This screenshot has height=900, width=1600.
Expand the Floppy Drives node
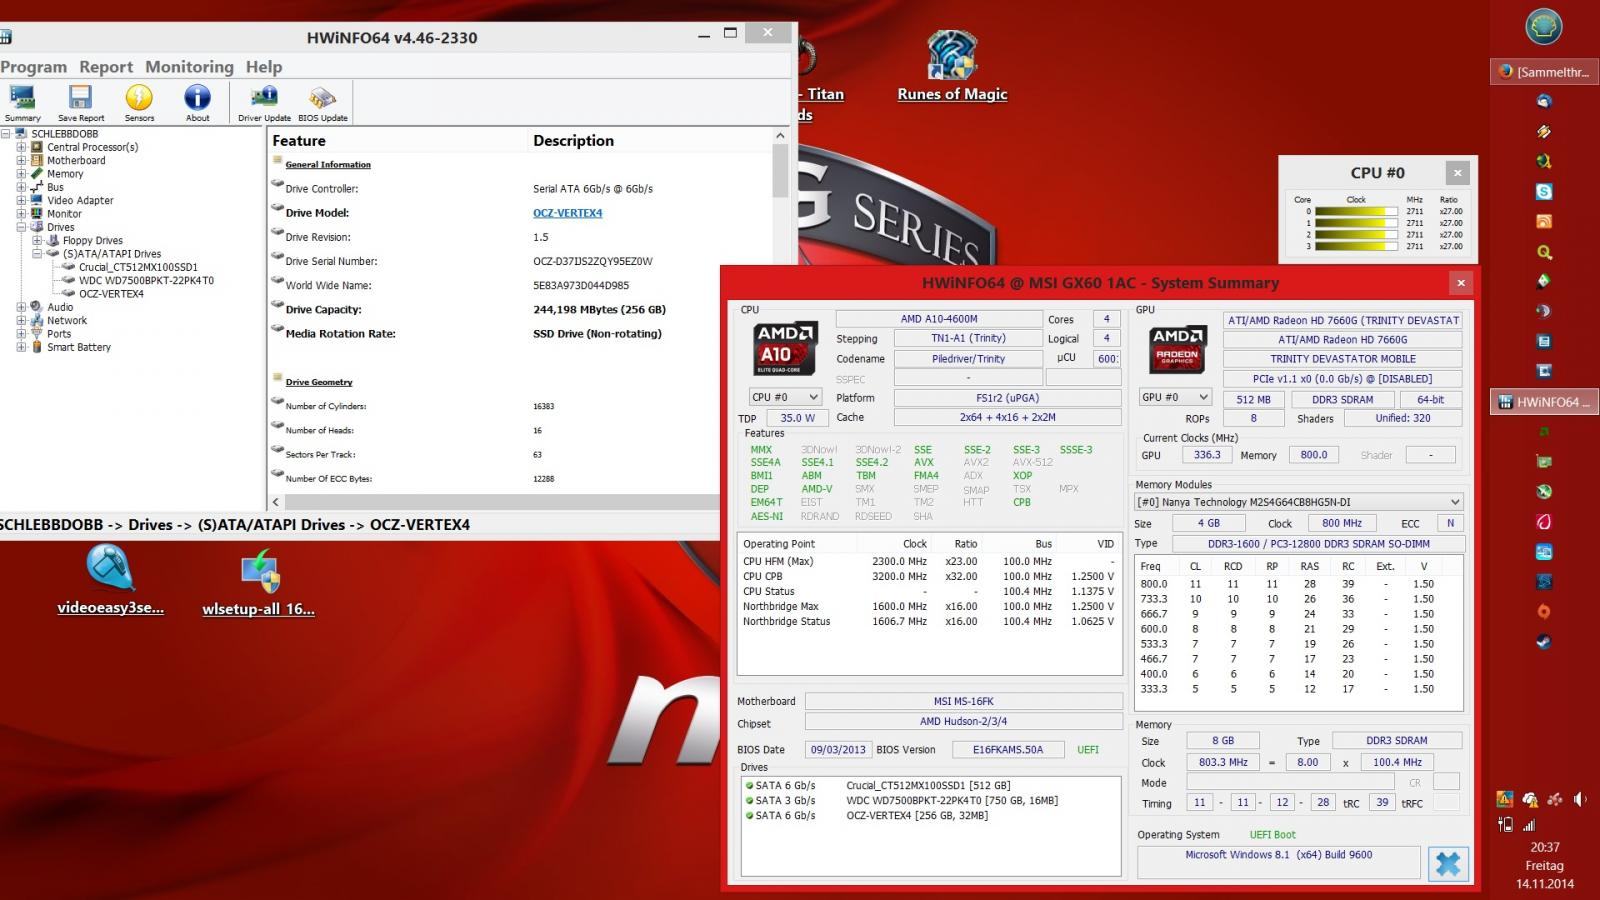coord(37,240)
